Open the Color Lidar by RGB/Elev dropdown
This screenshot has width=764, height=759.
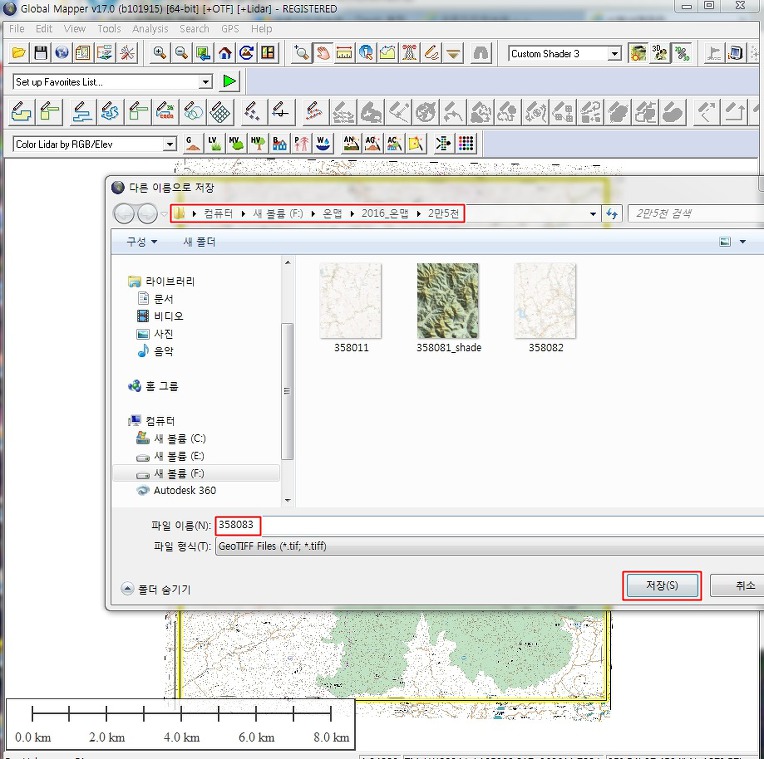[x=170, y=144]
